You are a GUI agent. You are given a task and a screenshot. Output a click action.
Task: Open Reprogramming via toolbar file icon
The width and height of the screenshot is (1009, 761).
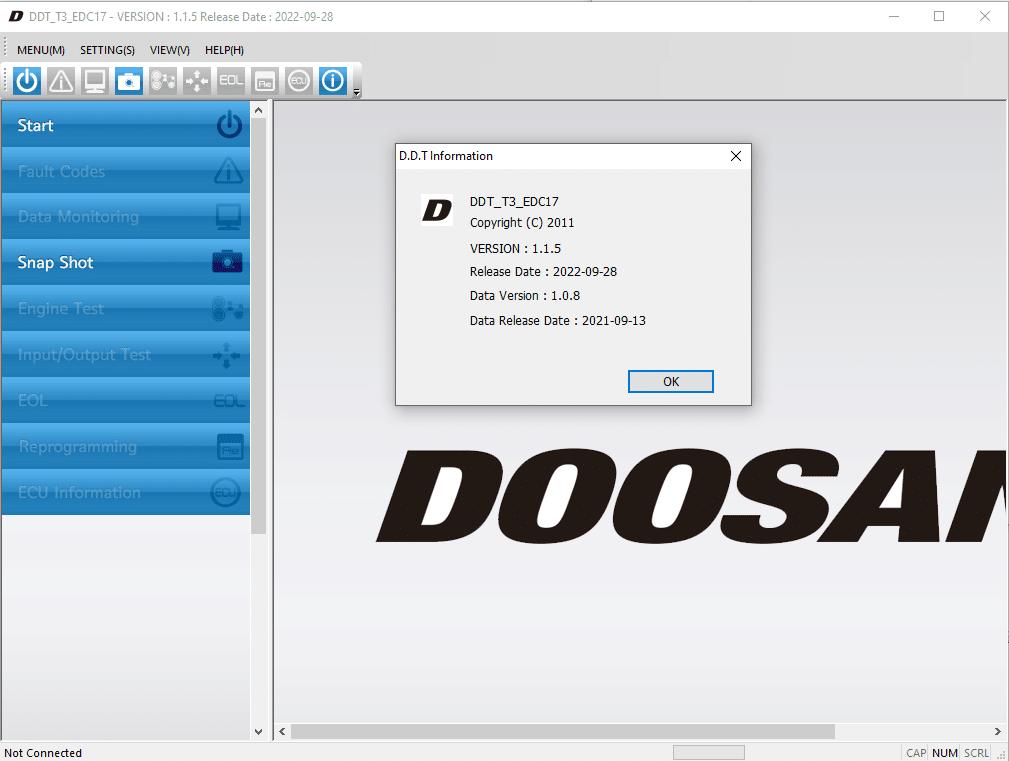coord(265,81)
